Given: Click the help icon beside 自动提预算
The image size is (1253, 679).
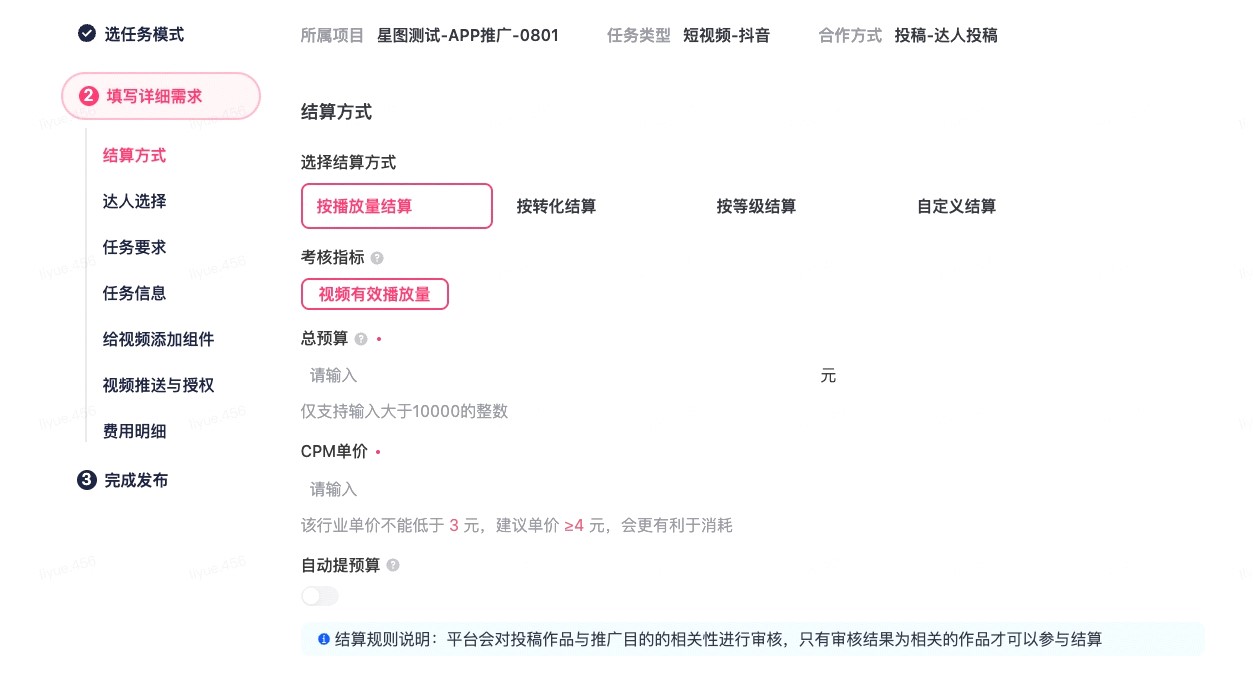Looking at the screenshot, I should coord(393,565).
